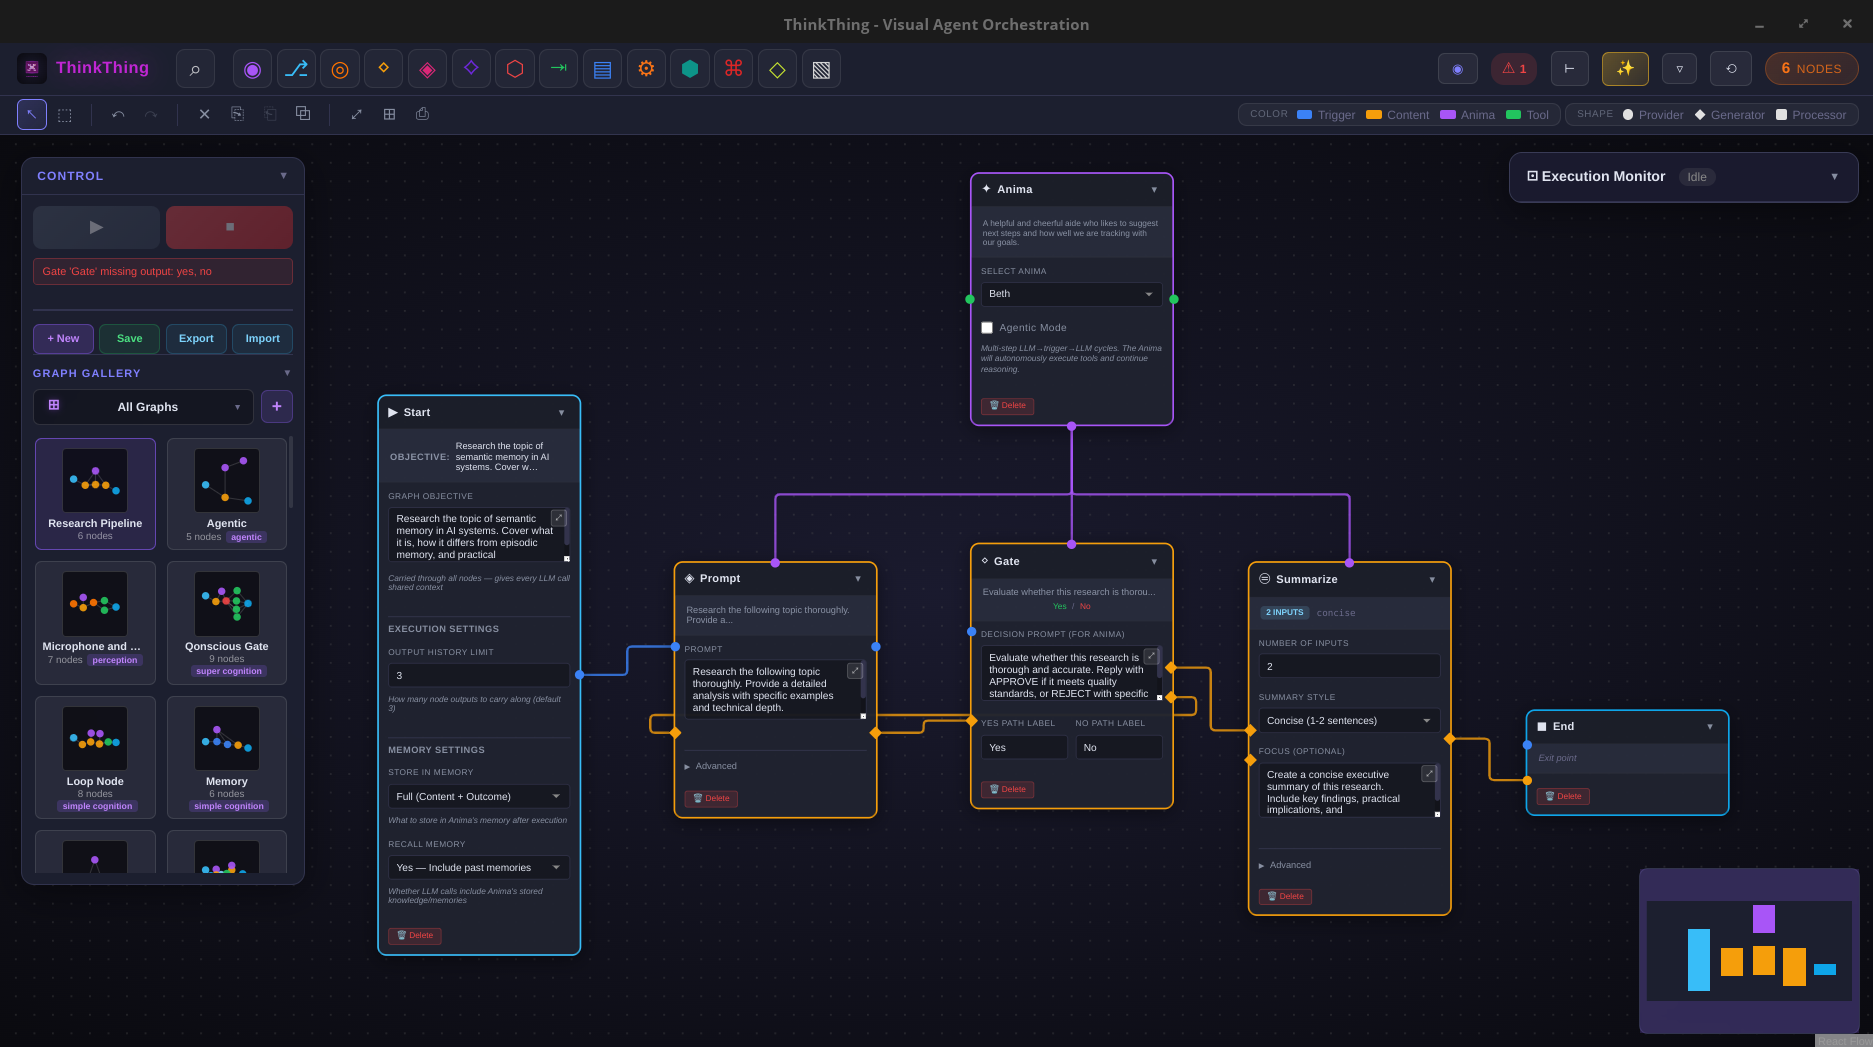Screen dimensions: 1873x1047
Task: Open the downward triangle toolbar dropdown
Action: pos(1679,69)
